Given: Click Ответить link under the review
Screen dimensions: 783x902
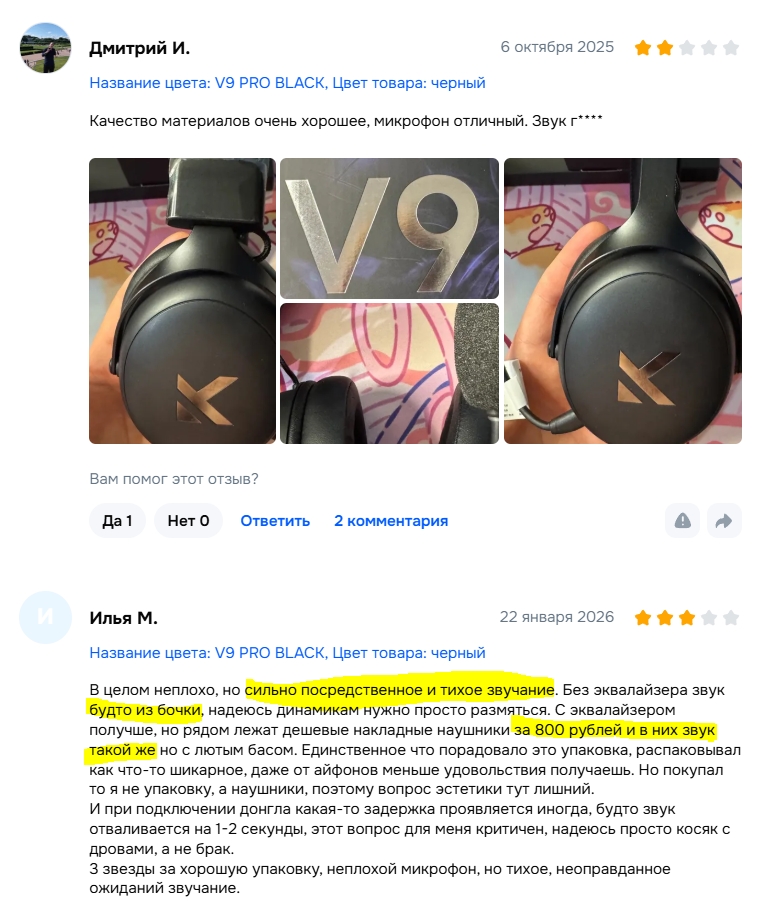Looking at the screenshot, I should point(275,521).
